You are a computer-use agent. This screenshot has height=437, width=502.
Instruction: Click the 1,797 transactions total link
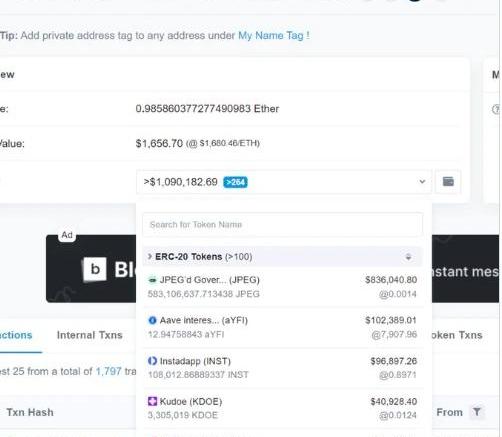click(108, 371)
